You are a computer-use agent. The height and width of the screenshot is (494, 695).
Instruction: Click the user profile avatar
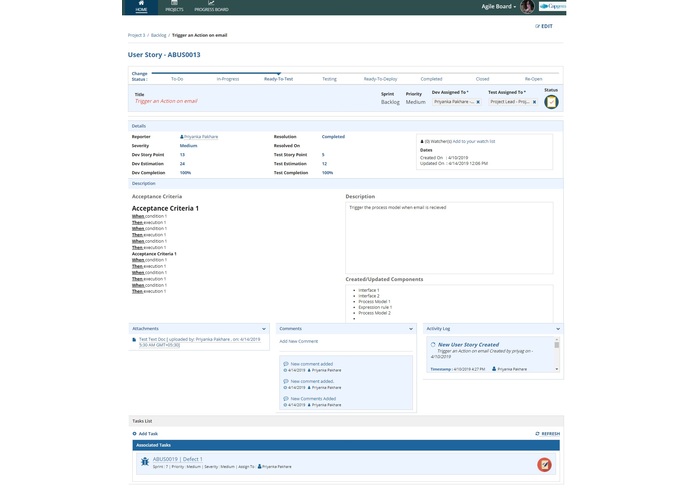point(527,7)
